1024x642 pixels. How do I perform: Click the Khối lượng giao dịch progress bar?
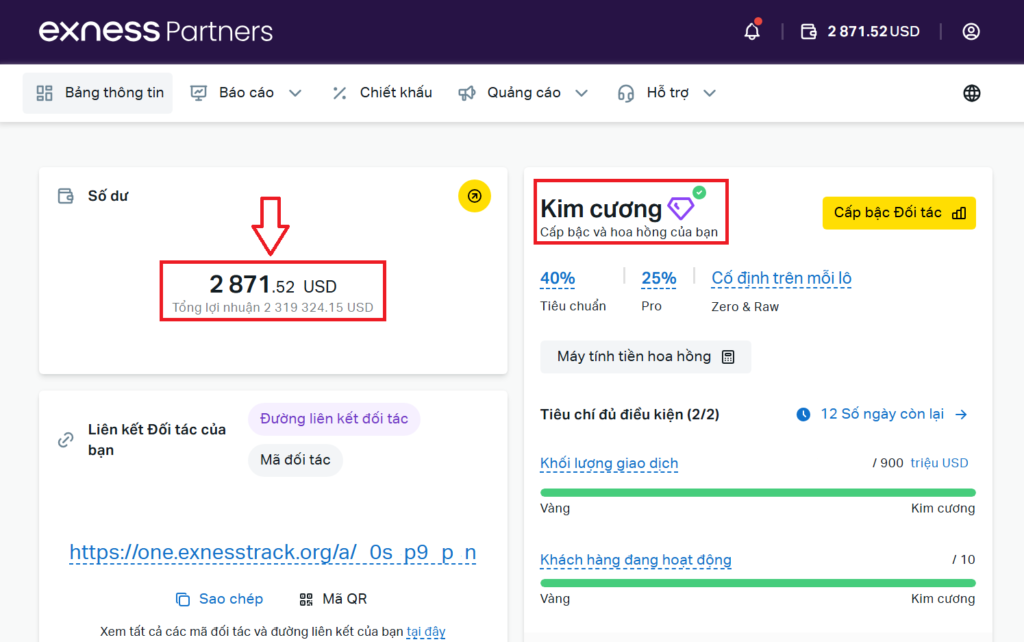(x=757, y=492)
